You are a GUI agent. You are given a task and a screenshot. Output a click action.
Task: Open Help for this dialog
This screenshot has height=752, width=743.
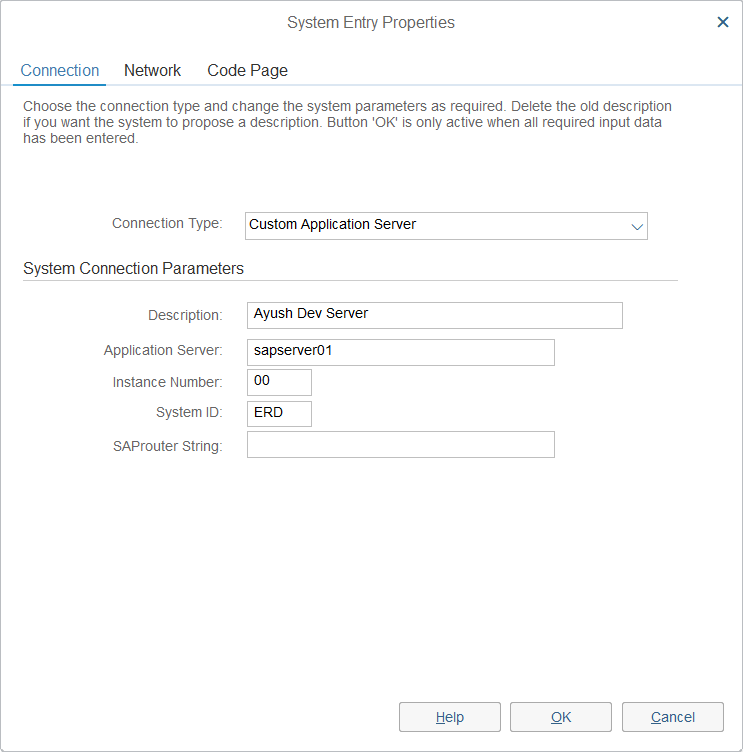click(450, 717)
